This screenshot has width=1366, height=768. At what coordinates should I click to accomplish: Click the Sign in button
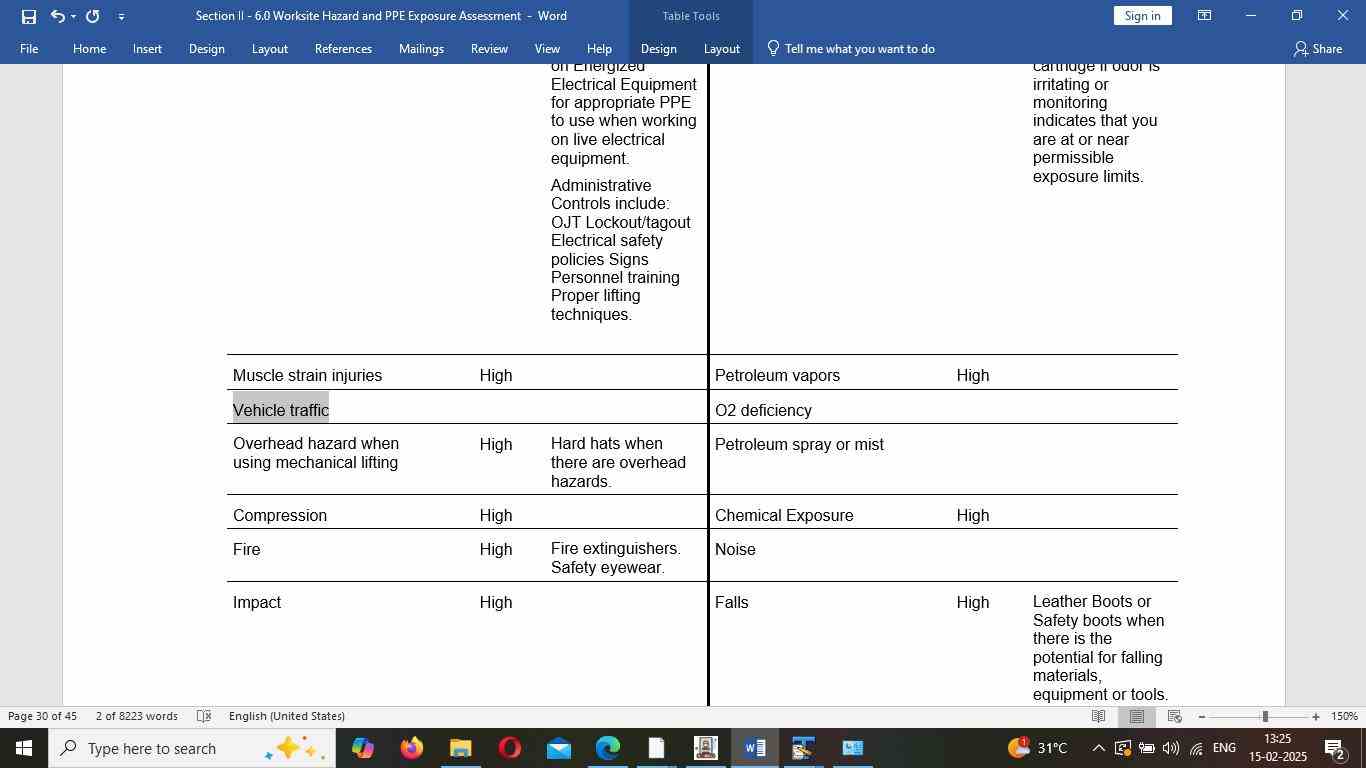point(1142,15)
